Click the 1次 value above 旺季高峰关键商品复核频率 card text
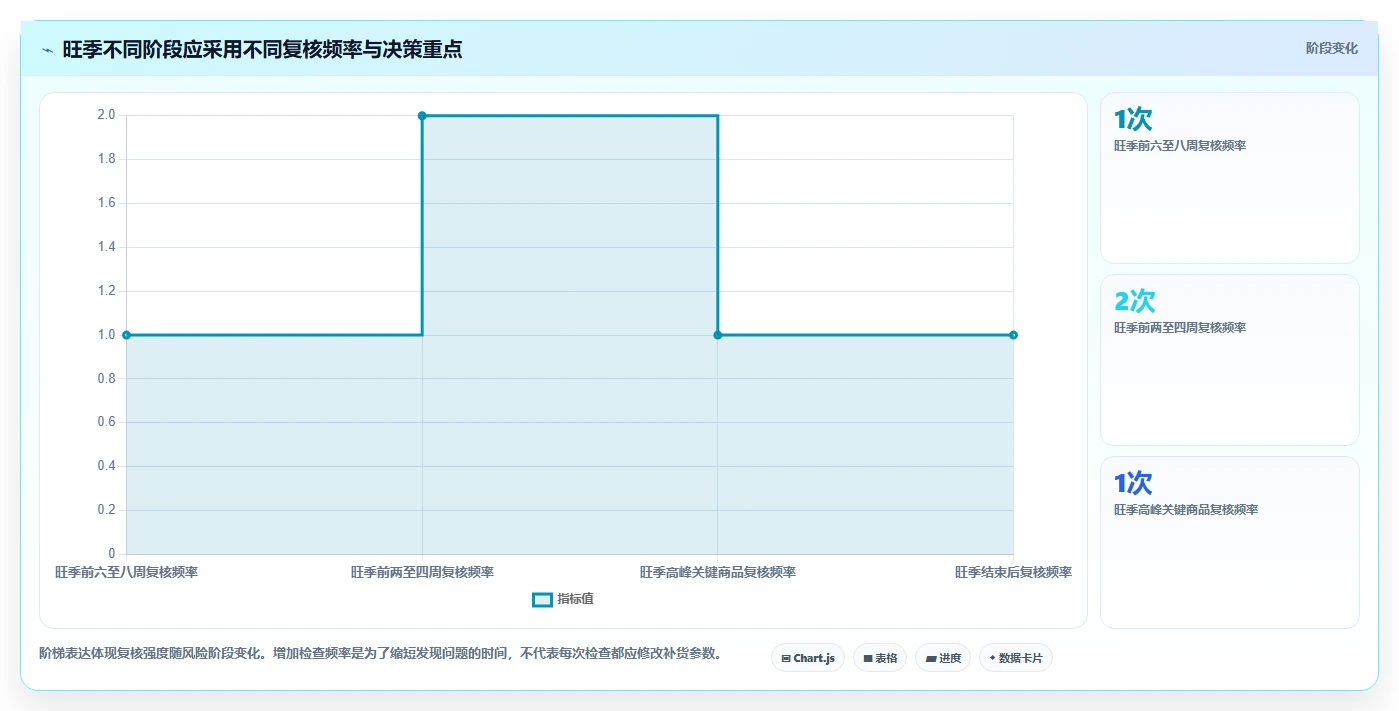Viewport: 1399px width, 711px height. point(1133,483)
